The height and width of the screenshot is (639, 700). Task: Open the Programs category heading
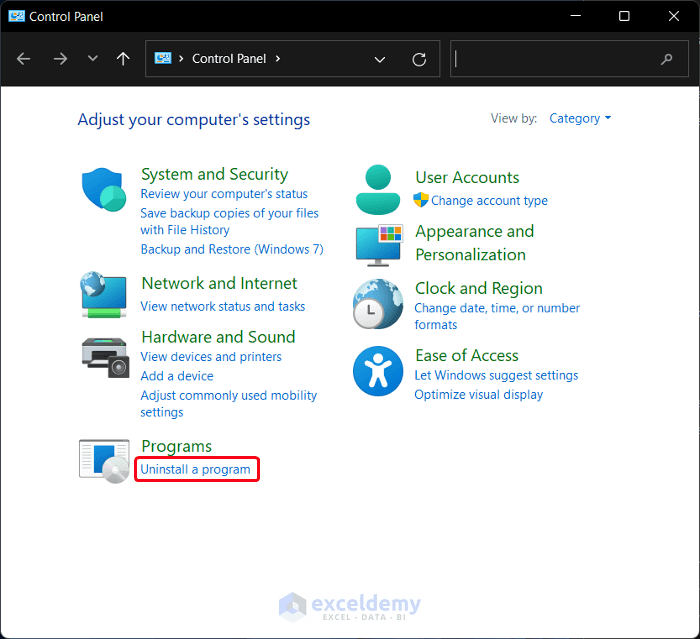coord(176,446)
